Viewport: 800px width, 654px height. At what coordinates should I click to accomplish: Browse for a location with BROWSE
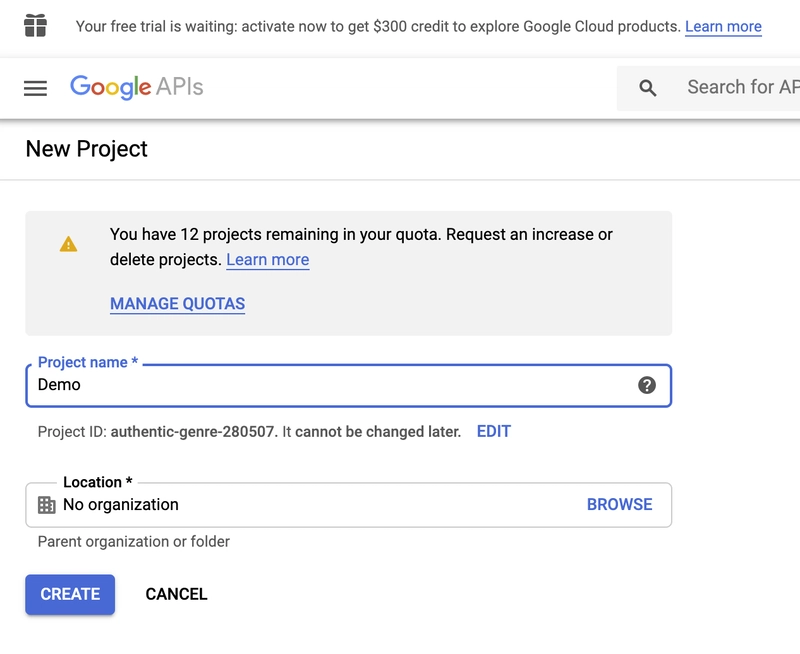click(619, 505)
